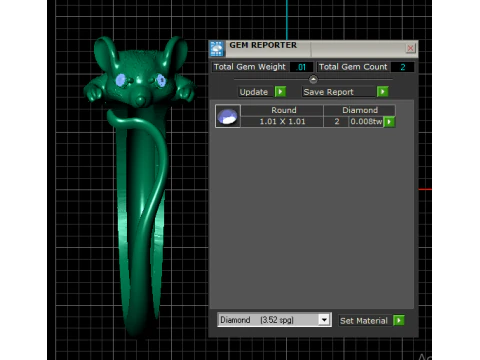Open the Diamond (3.52 spg) material dropdown
Screen dimensions: 480x360
[274, 320]
